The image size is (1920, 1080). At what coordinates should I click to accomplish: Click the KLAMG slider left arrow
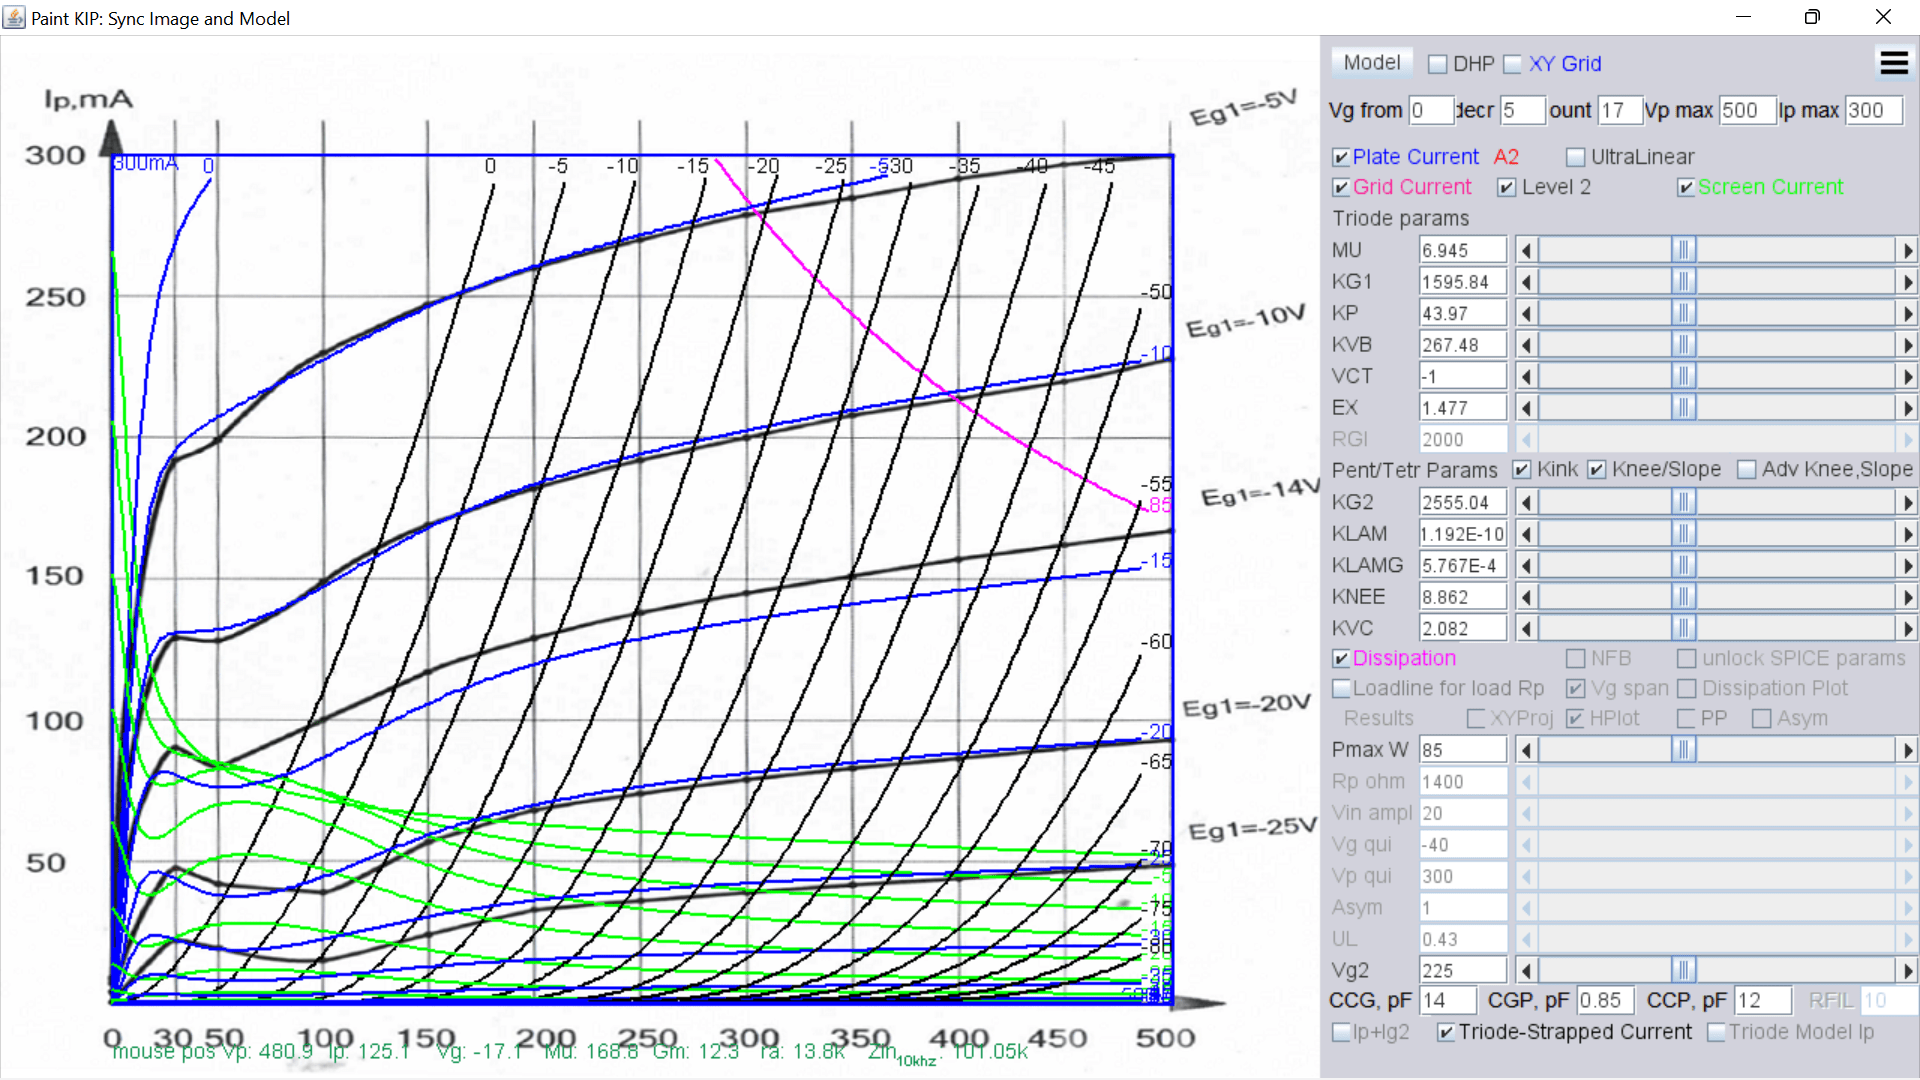1526,565
